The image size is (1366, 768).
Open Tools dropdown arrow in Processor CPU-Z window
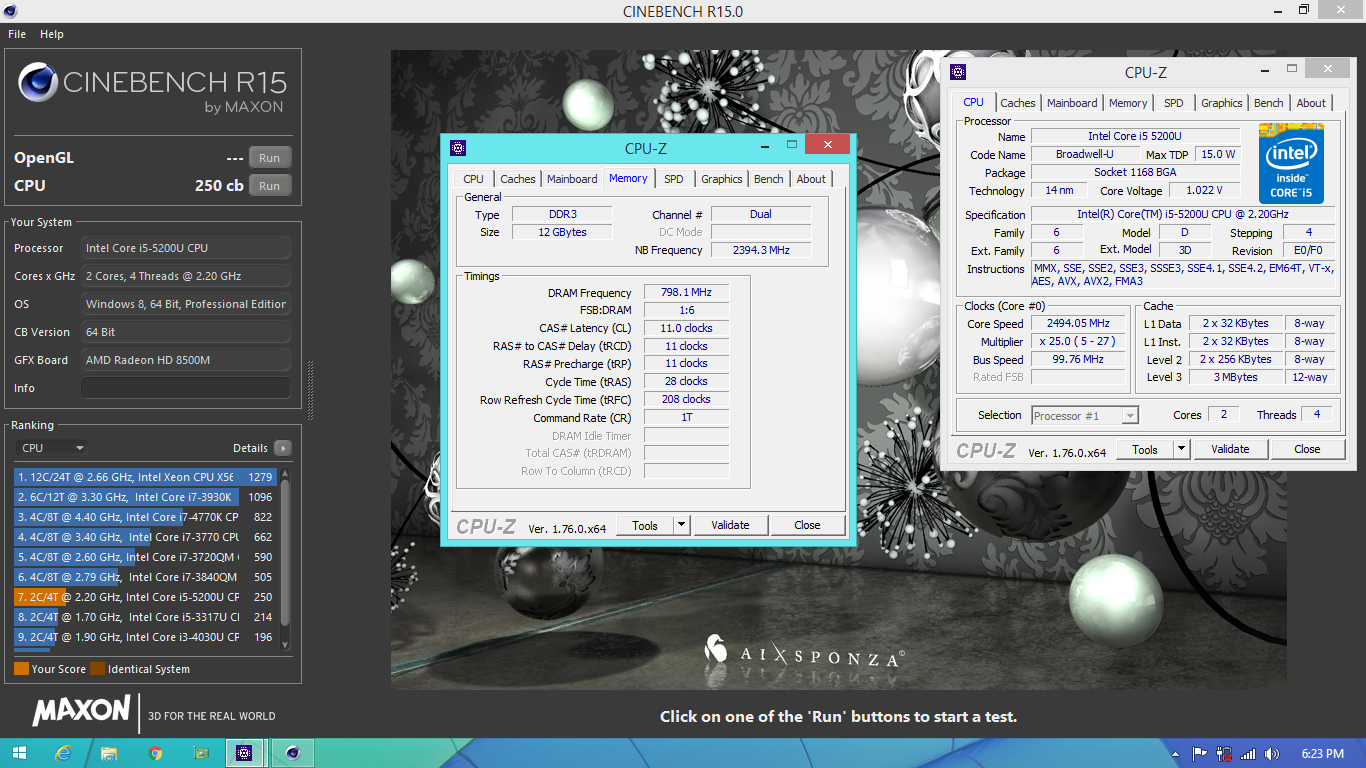pyautogui.click(x=1181, y=449)
